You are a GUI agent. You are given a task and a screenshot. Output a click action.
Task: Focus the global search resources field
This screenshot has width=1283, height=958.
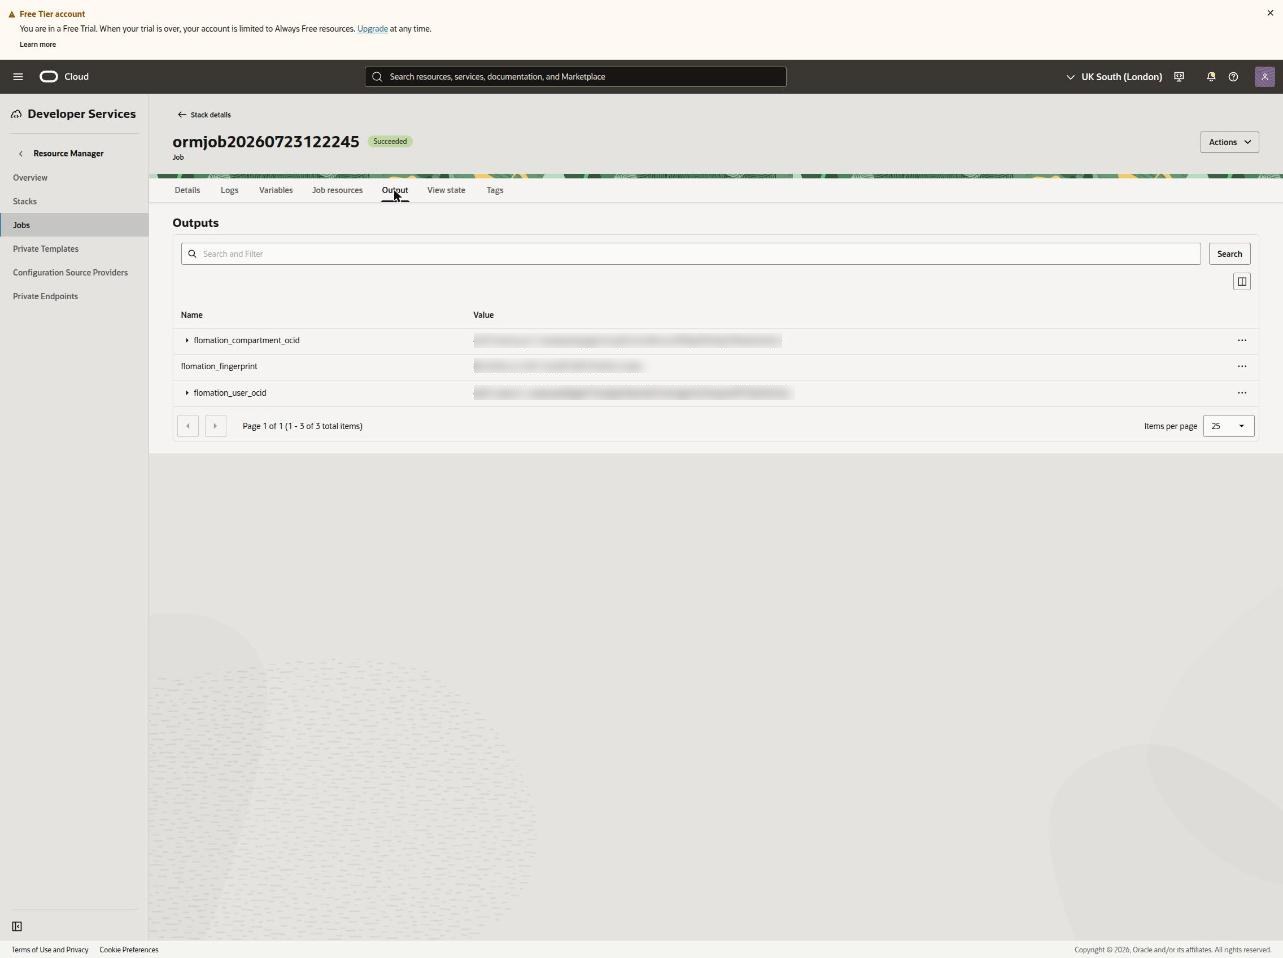coord(576,77)
